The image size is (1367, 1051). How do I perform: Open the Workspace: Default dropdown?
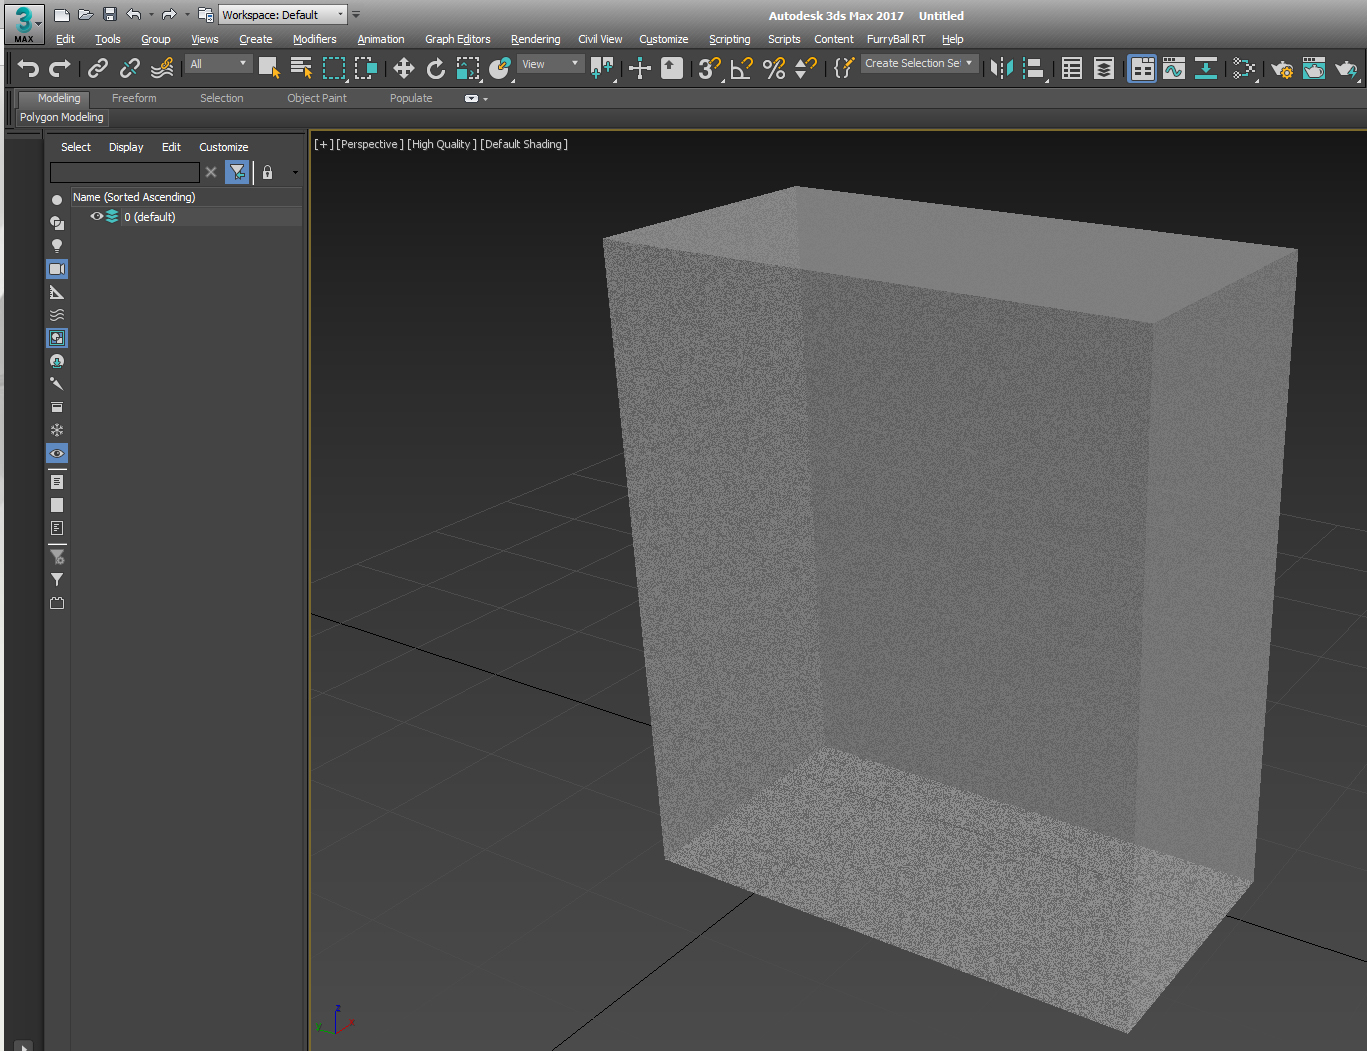(283, 15)
